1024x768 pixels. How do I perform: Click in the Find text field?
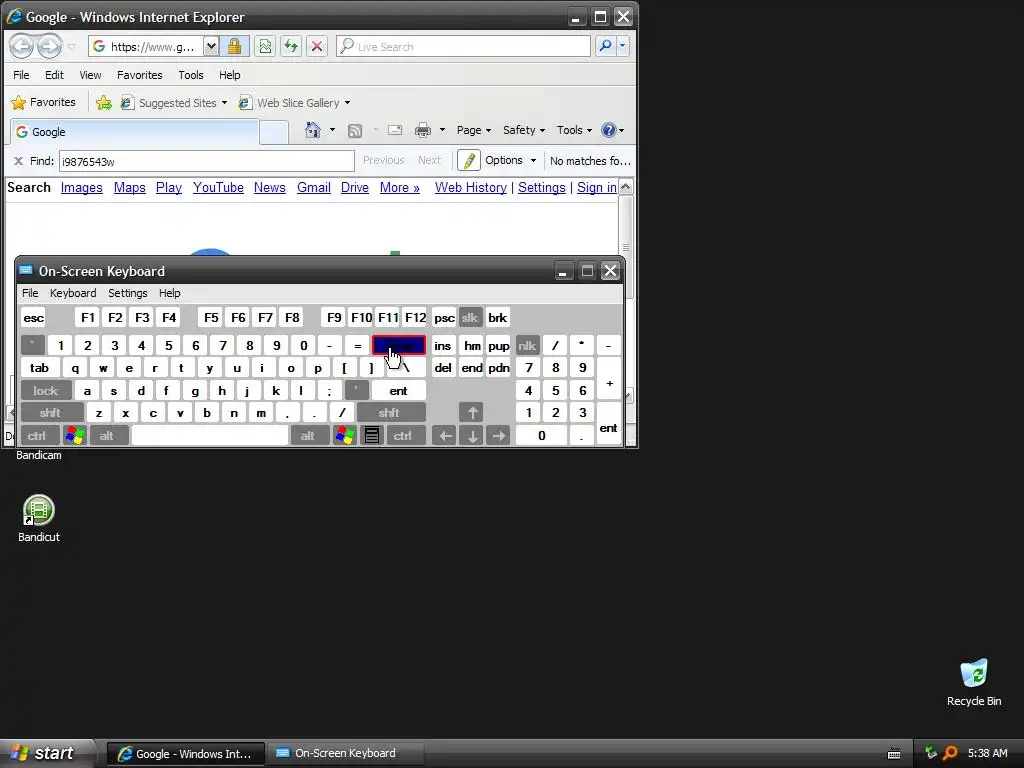pos(206,161)
